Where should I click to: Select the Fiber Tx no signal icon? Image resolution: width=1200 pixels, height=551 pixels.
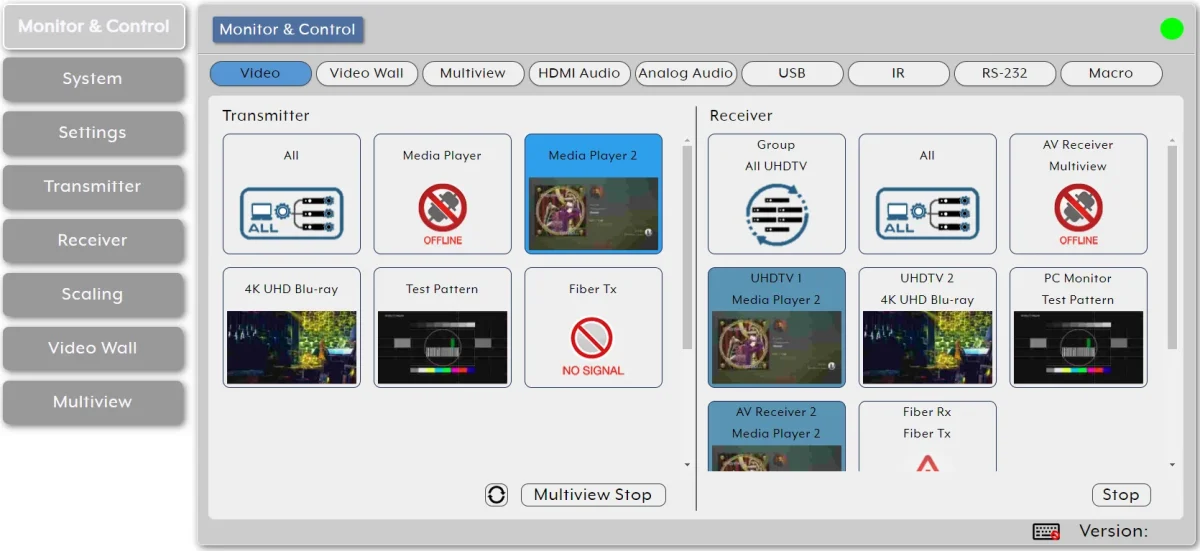(x=593, y=344)
